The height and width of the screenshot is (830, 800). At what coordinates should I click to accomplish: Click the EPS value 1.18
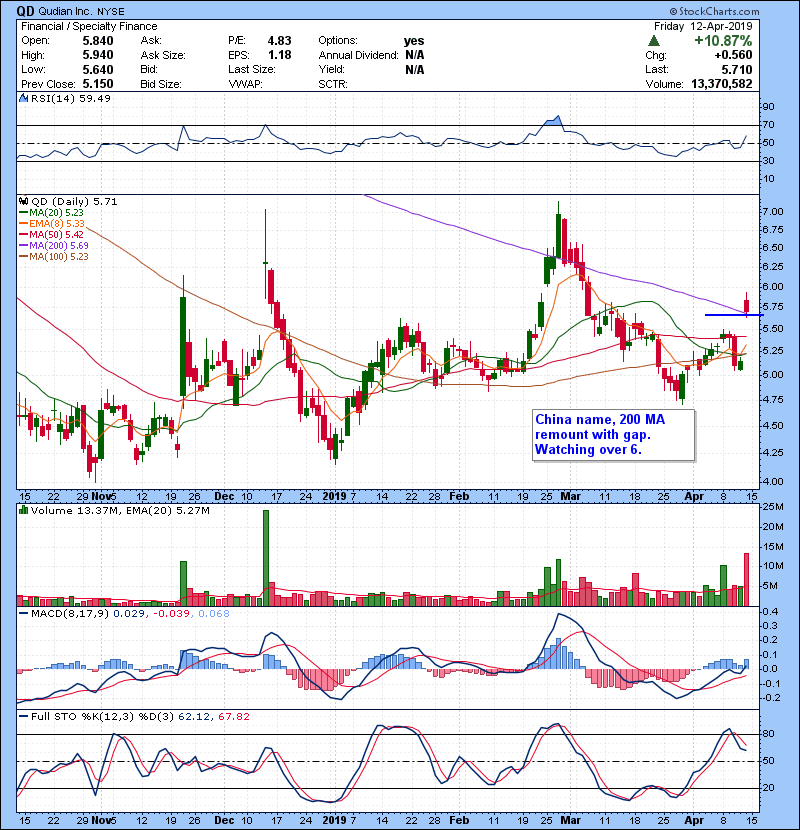click(279, 55)
